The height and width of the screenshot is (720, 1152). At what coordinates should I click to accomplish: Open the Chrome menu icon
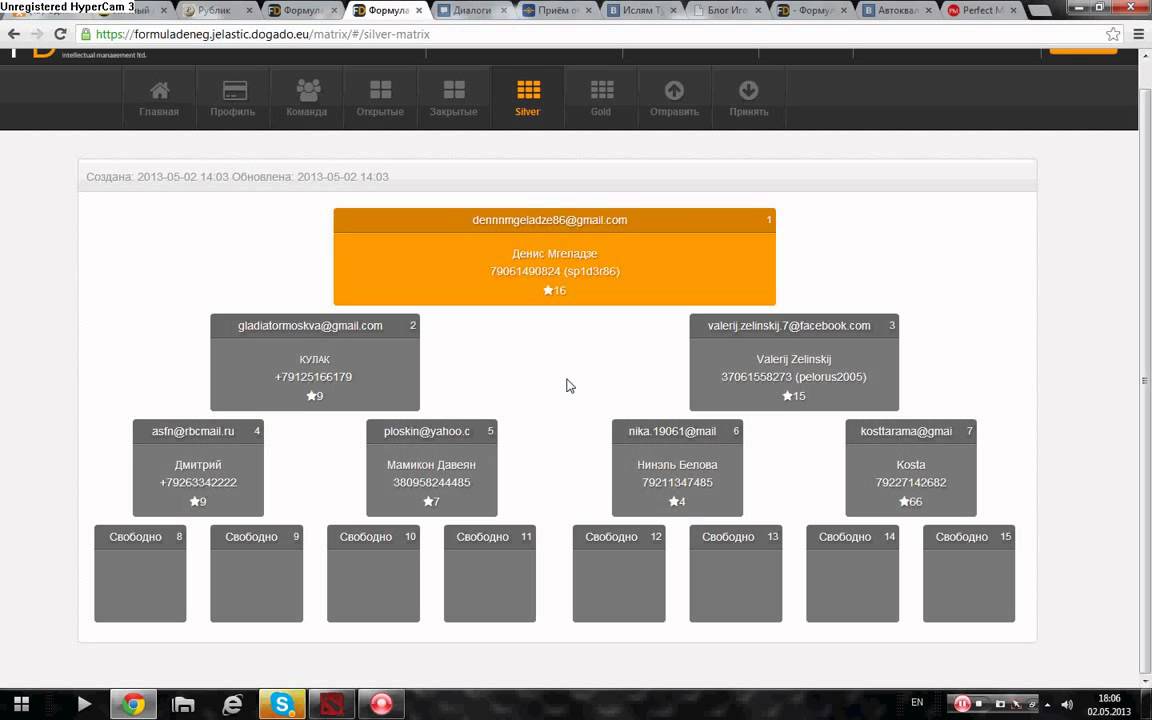[1138, 34]
